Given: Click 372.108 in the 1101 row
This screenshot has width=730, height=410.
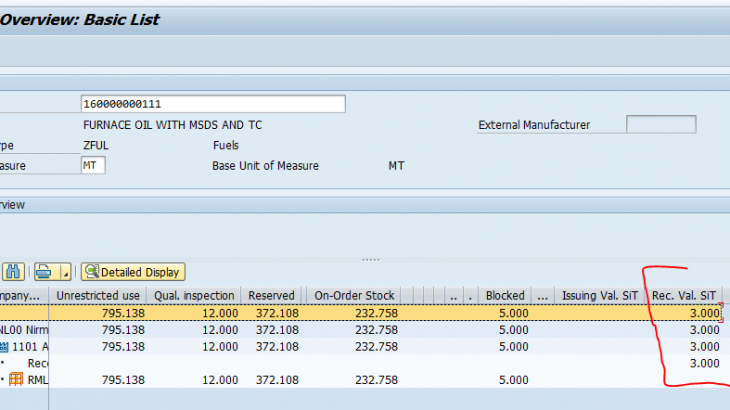Looking at the screenshot, I should point(277,347).
